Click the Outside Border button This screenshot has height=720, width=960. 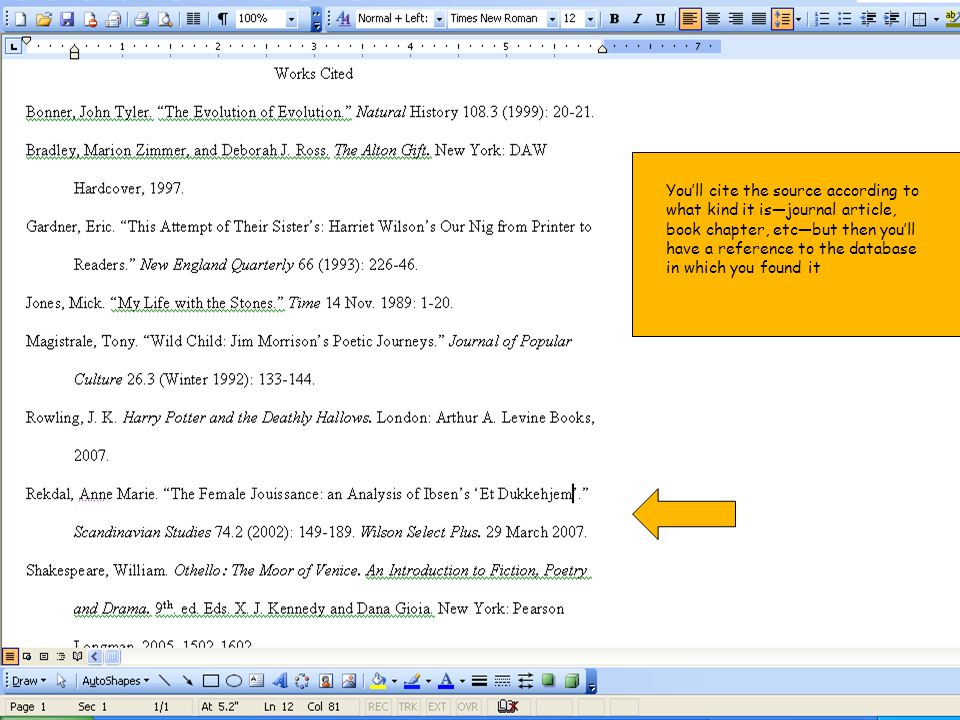920,19
